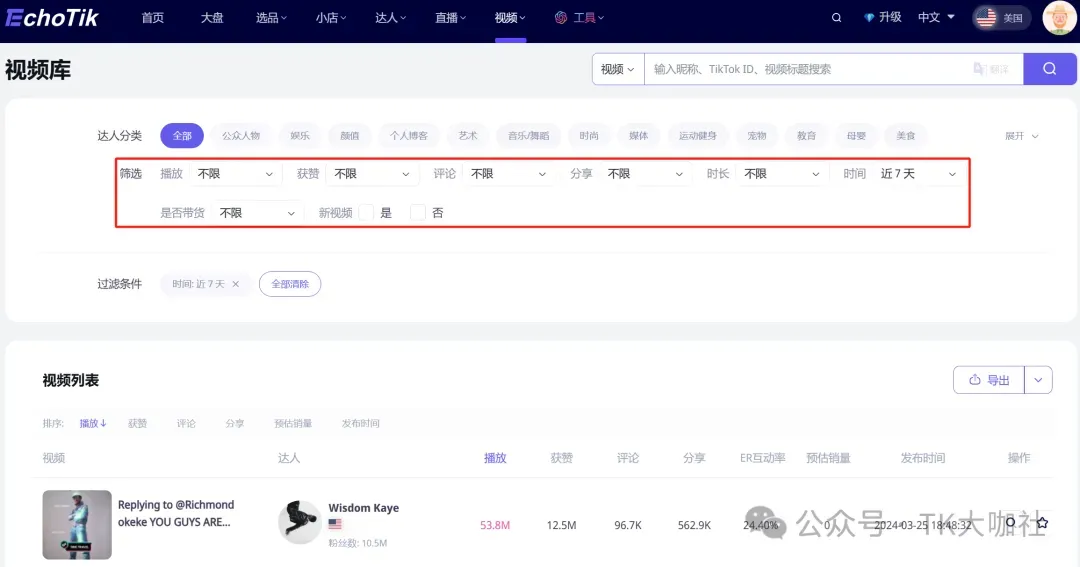Select the 音乐/舞蹈 category
1080x567 pixels.
(528, 136)
